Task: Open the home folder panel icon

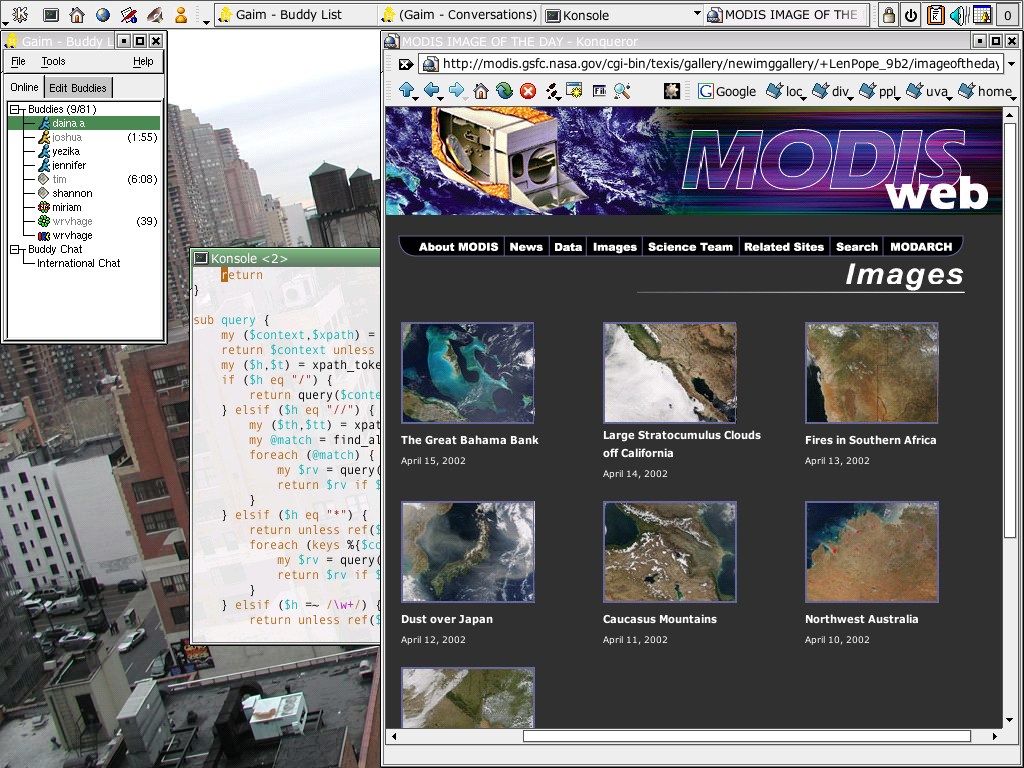Action: (76, 14)
